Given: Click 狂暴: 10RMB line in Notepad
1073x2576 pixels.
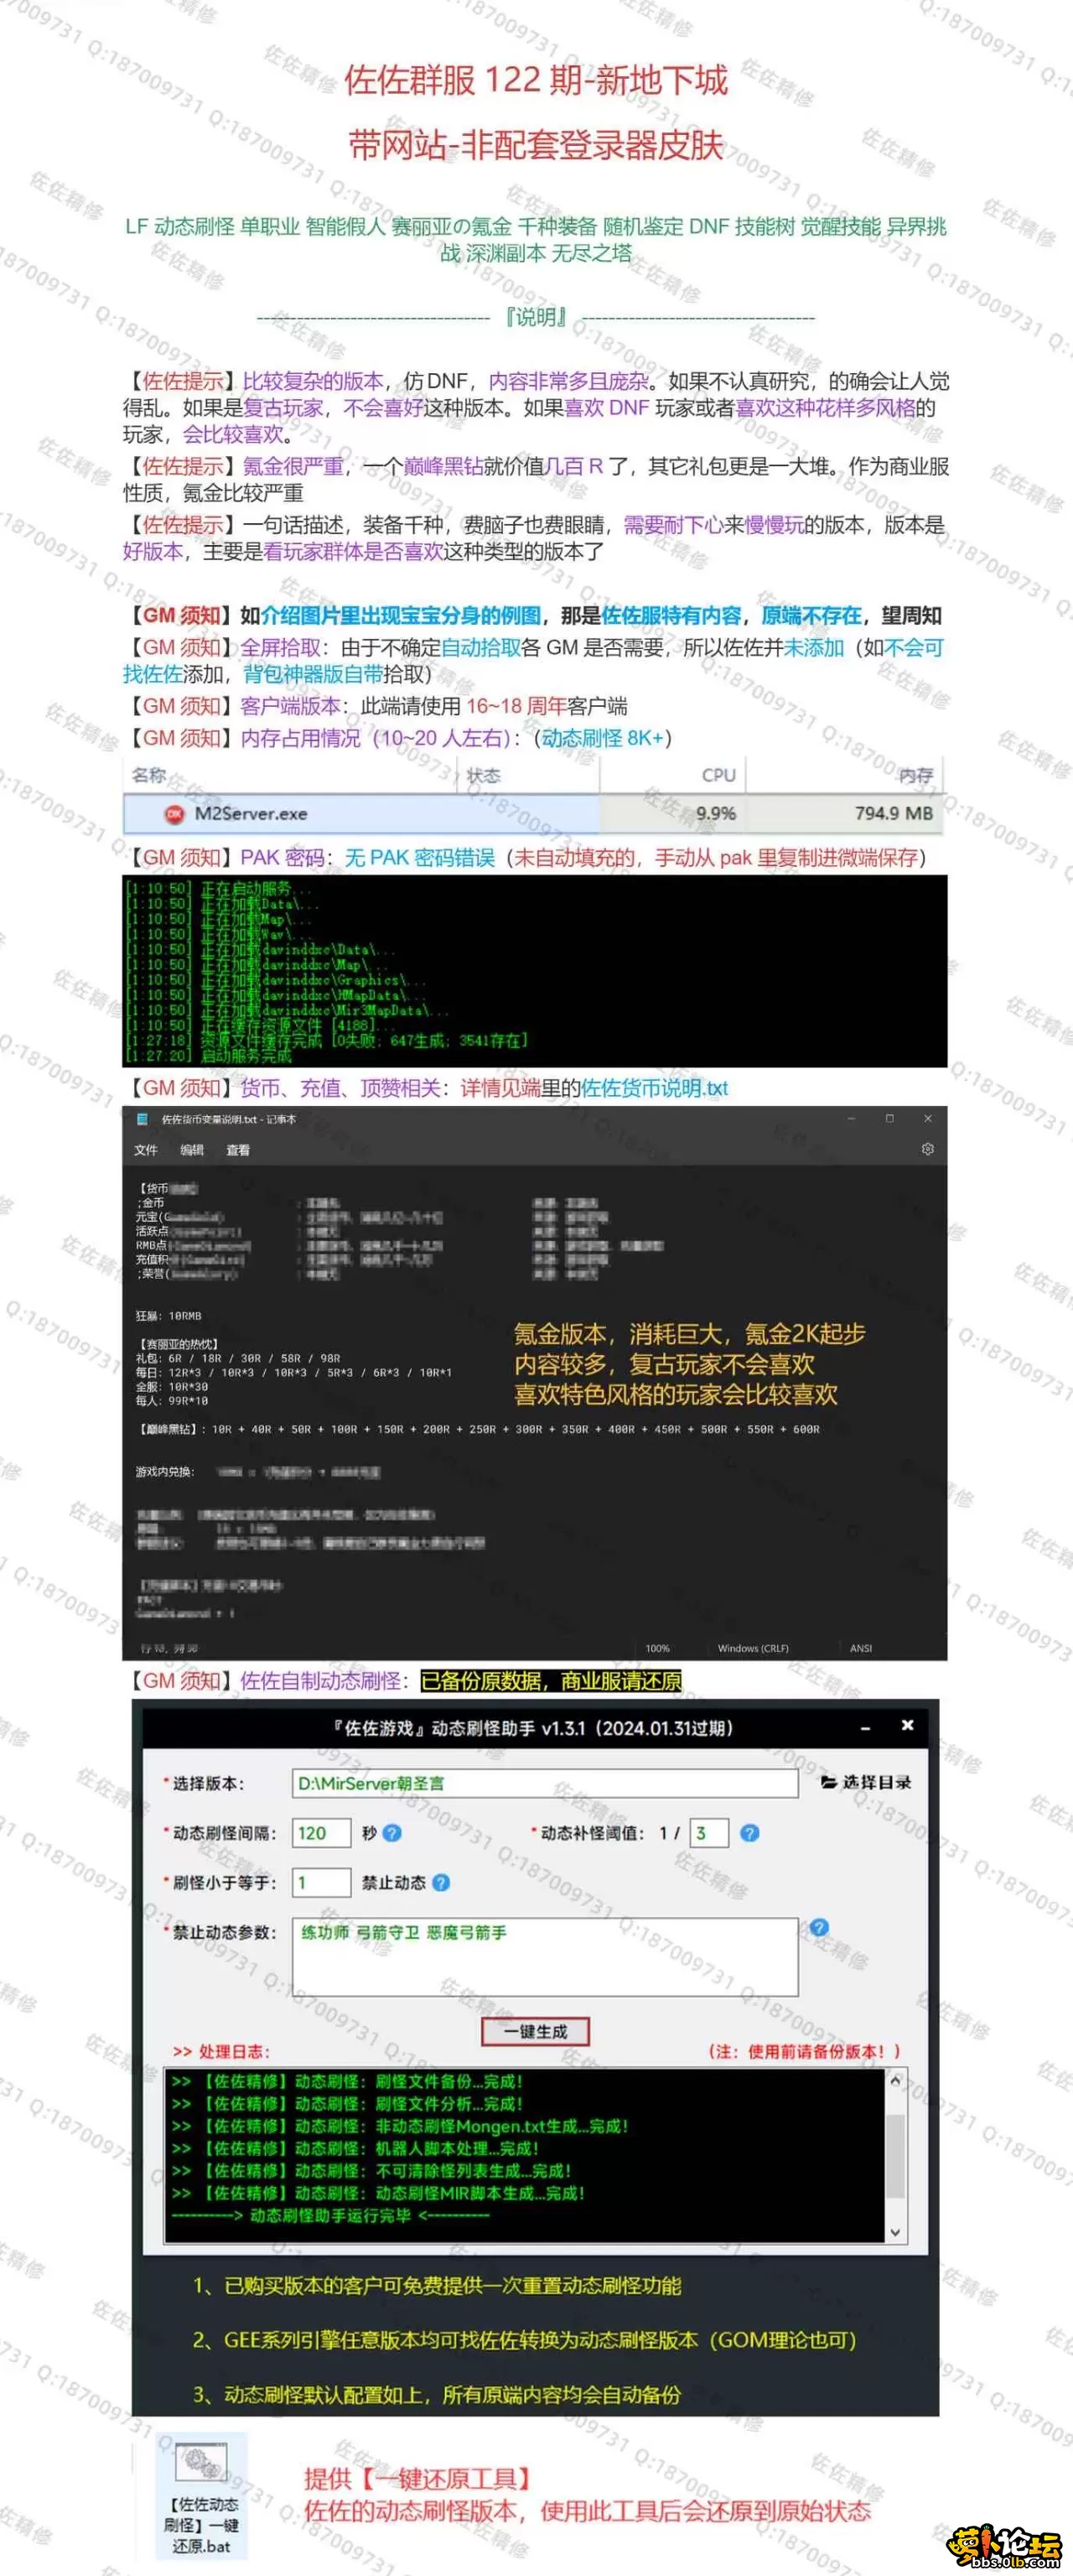Looking at the screenshot, I should pos(168,1316).
